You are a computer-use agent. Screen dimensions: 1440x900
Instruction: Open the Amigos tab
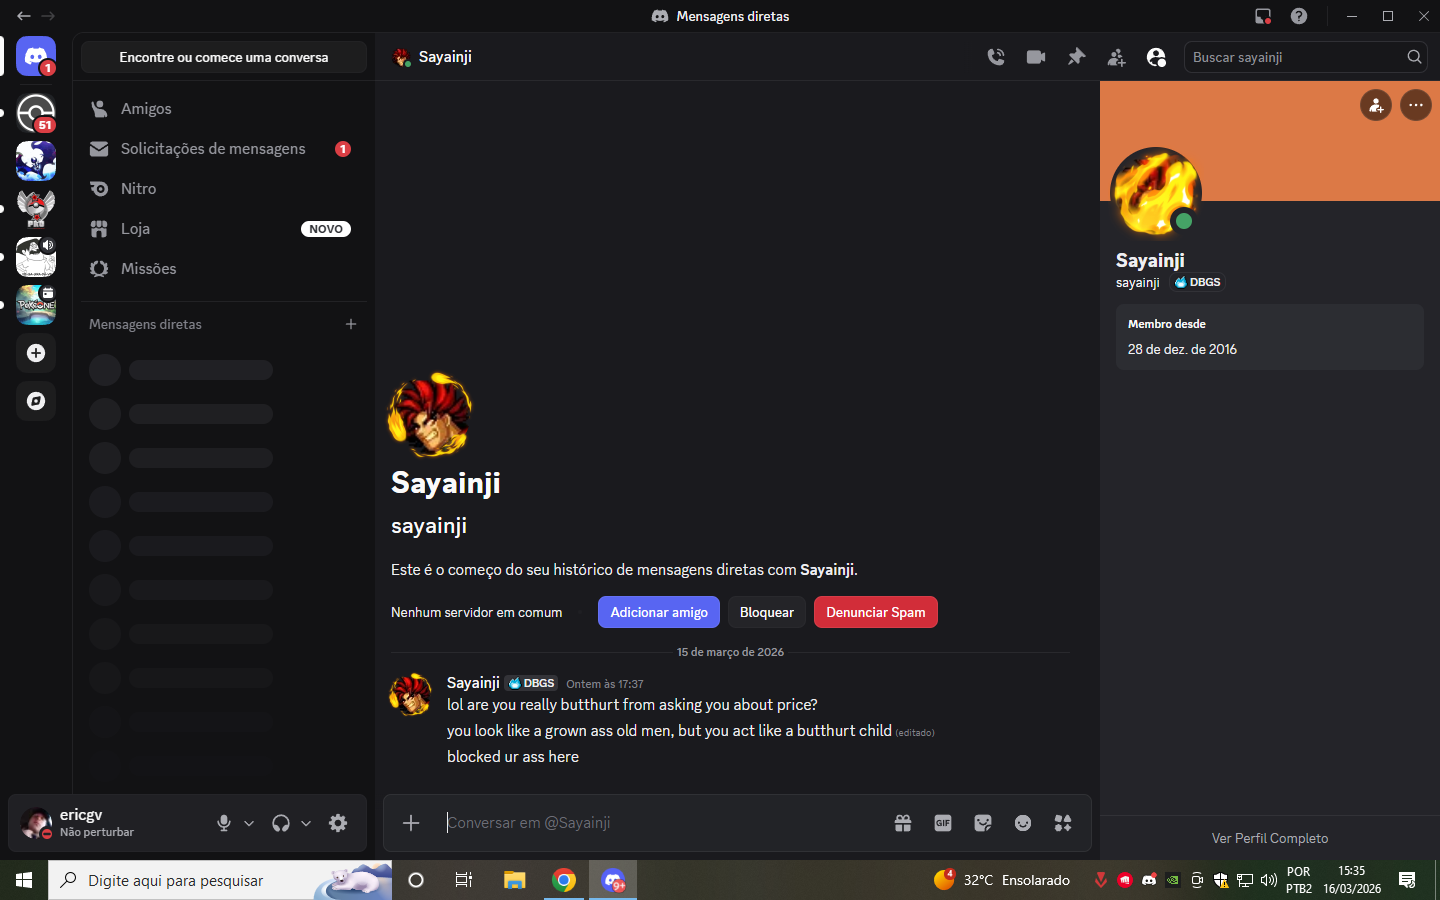(x=146, y=109)
